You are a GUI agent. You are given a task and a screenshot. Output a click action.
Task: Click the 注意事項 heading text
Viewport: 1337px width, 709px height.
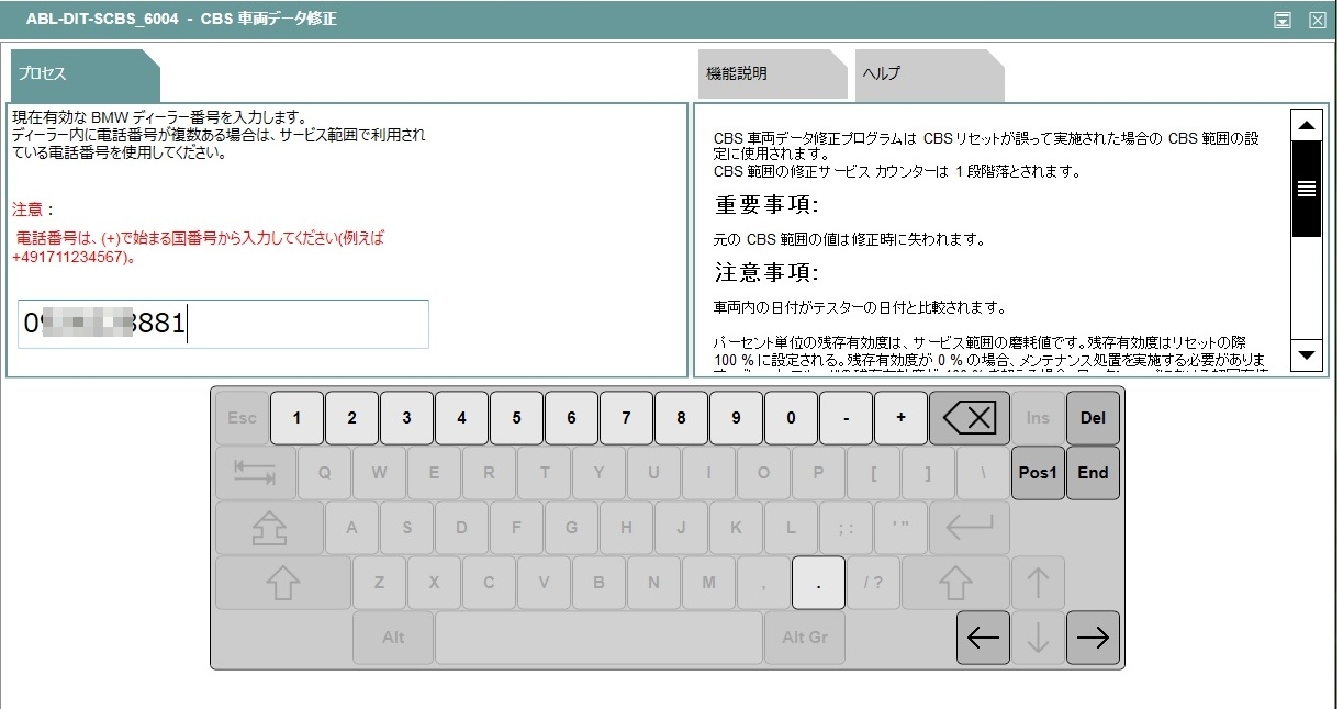coord(767,273)
